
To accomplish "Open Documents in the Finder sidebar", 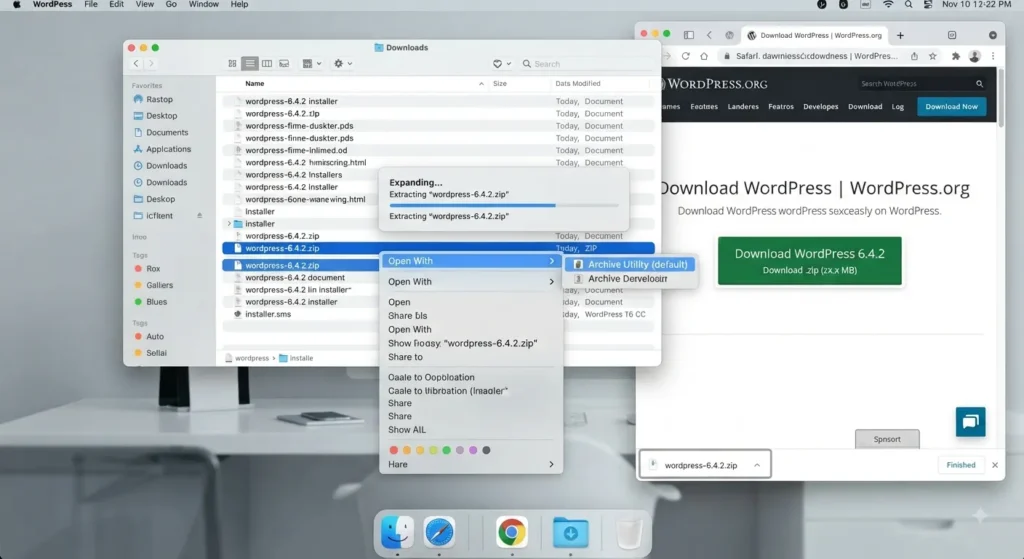I will click(x=167, y=133).
